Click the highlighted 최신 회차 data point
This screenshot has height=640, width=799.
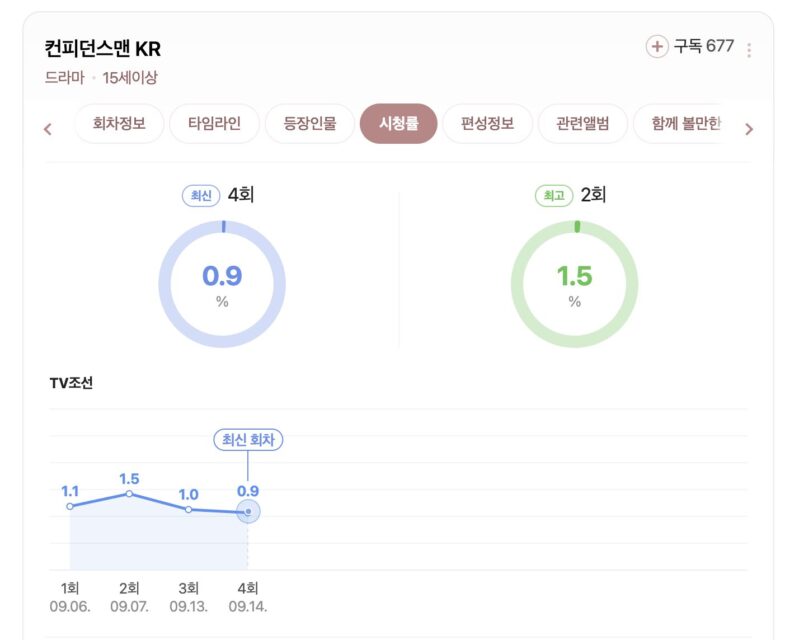[248, 512]
